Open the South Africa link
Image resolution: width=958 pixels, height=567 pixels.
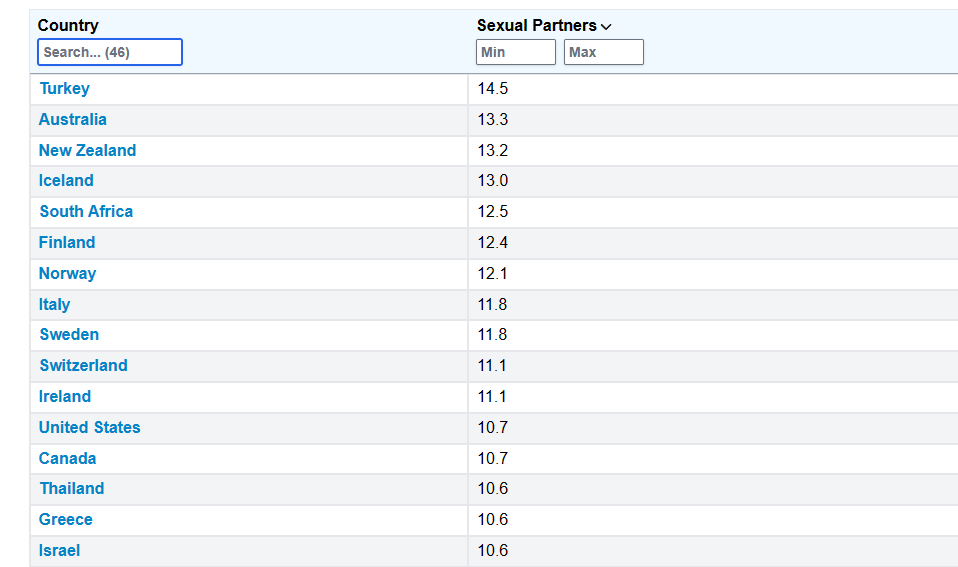click(x=86, y=212)
